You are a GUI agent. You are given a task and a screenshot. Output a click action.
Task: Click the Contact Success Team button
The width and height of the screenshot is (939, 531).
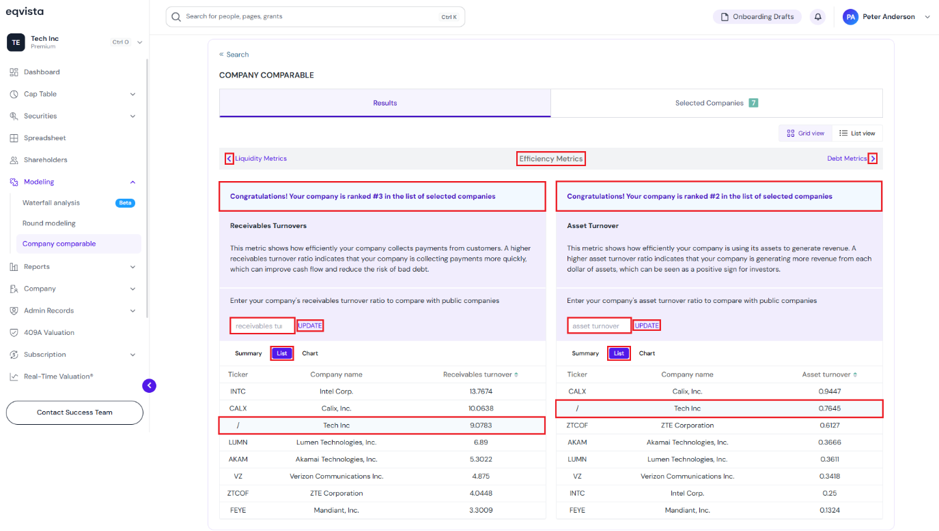[x=75, y=412]
